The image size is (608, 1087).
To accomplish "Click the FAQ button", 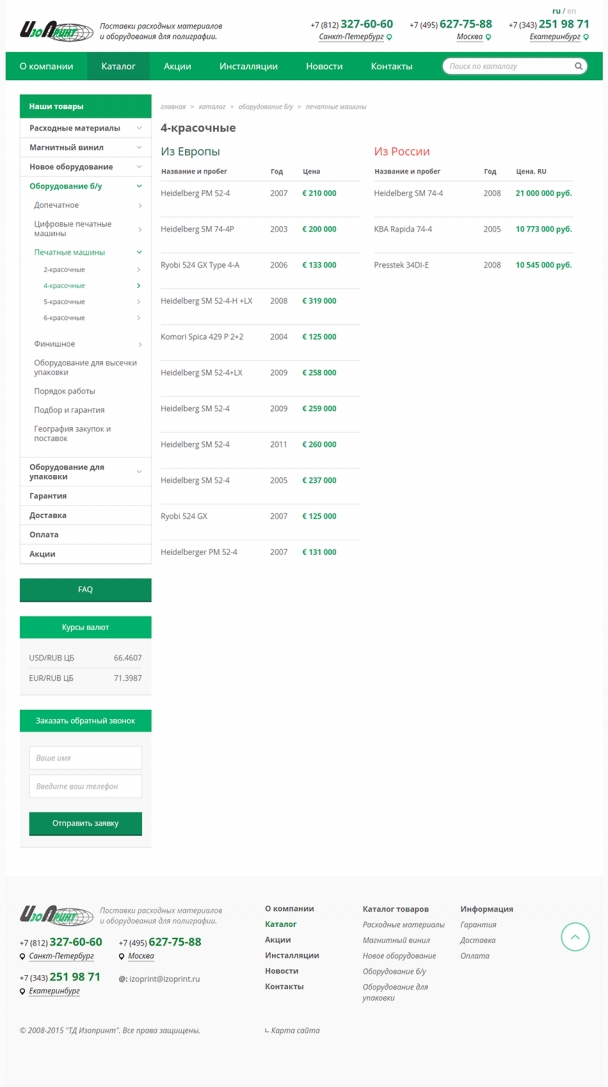I will (85, 590).
